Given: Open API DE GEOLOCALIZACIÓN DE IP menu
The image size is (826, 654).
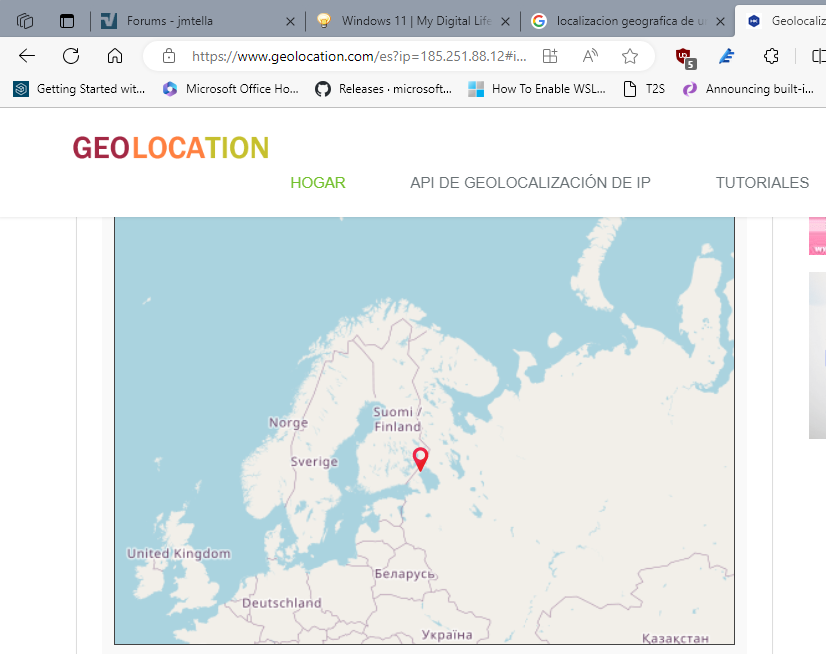Looking at the screenshot, I should 530,183.
